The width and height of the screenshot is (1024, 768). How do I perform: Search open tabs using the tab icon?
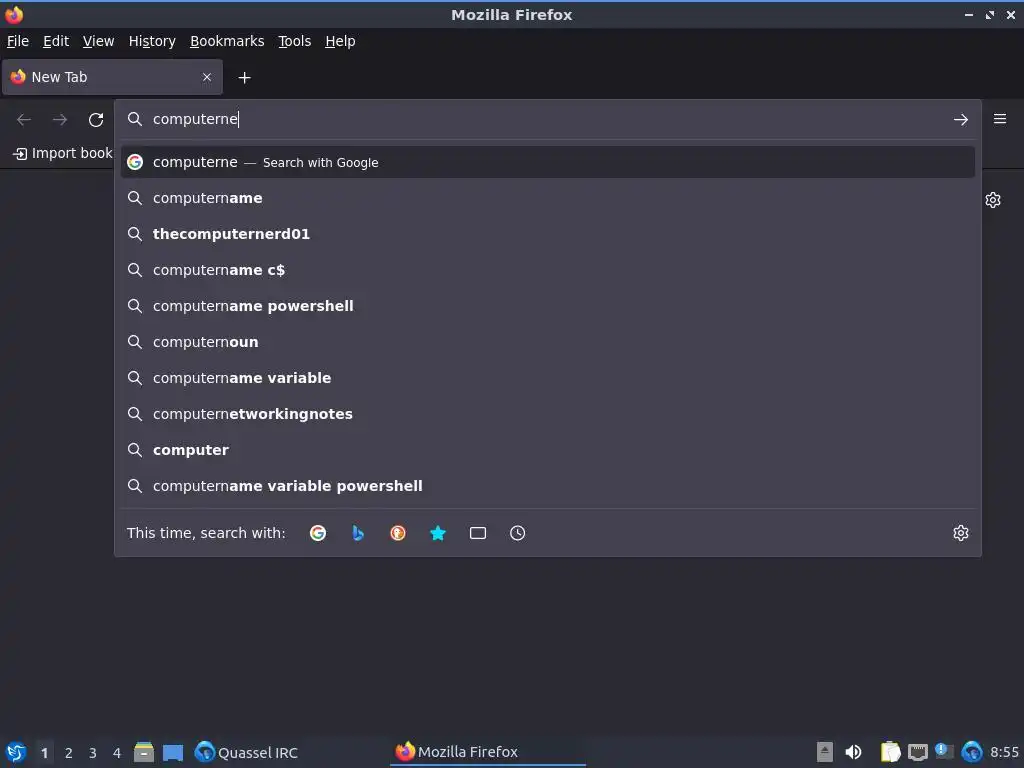477,533
